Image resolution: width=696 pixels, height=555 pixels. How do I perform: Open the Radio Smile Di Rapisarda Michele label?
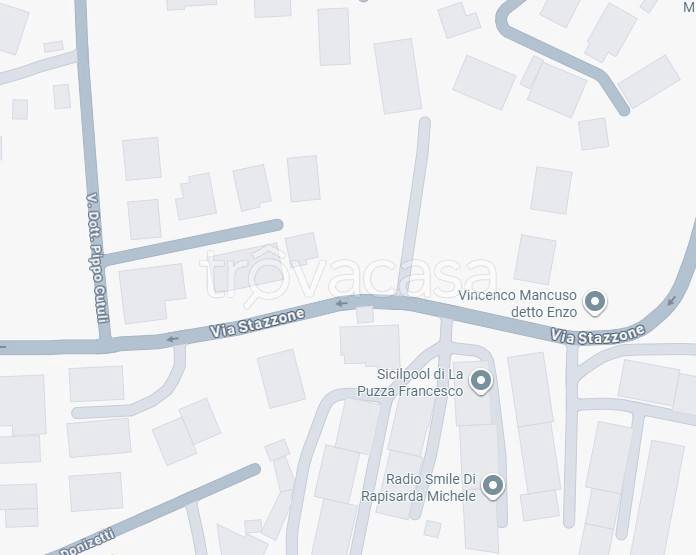(x=418, y=487)
